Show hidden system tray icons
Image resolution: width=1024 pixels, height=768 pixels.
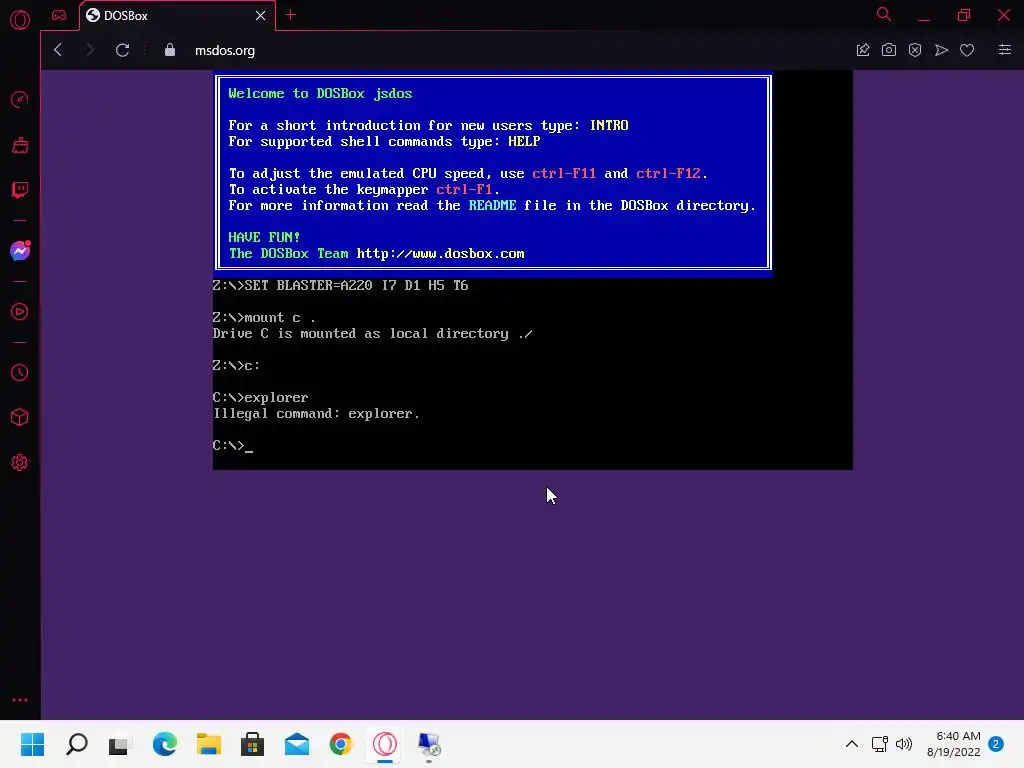852,744
